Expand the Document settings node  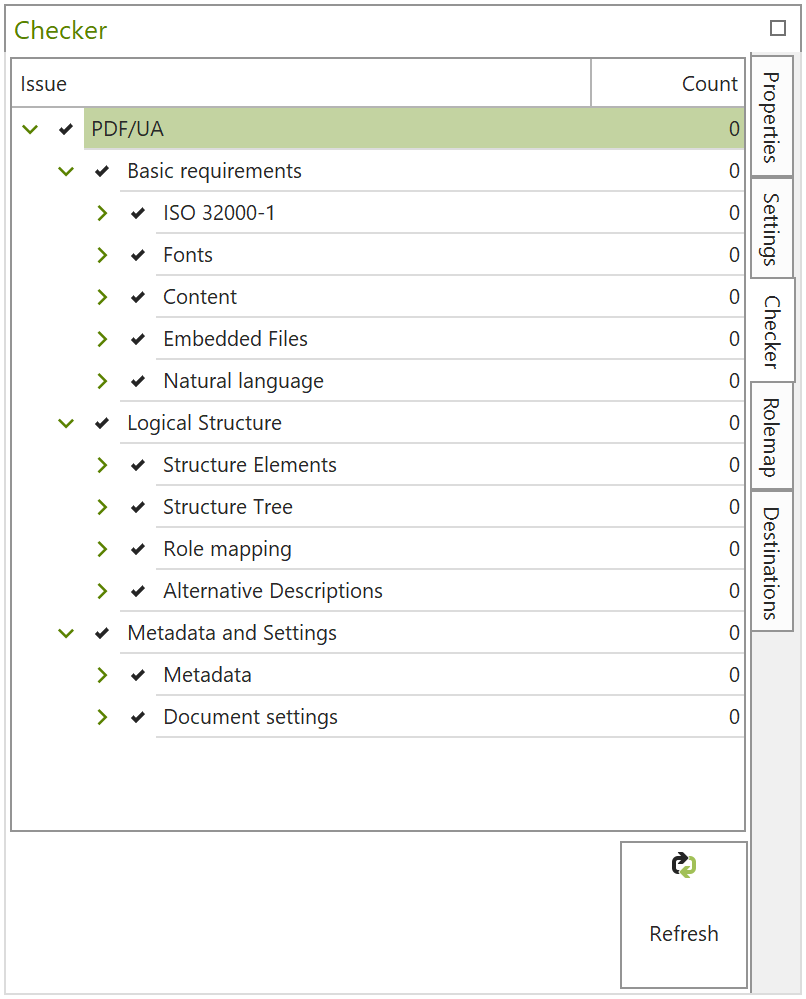(x=102, y=717)
